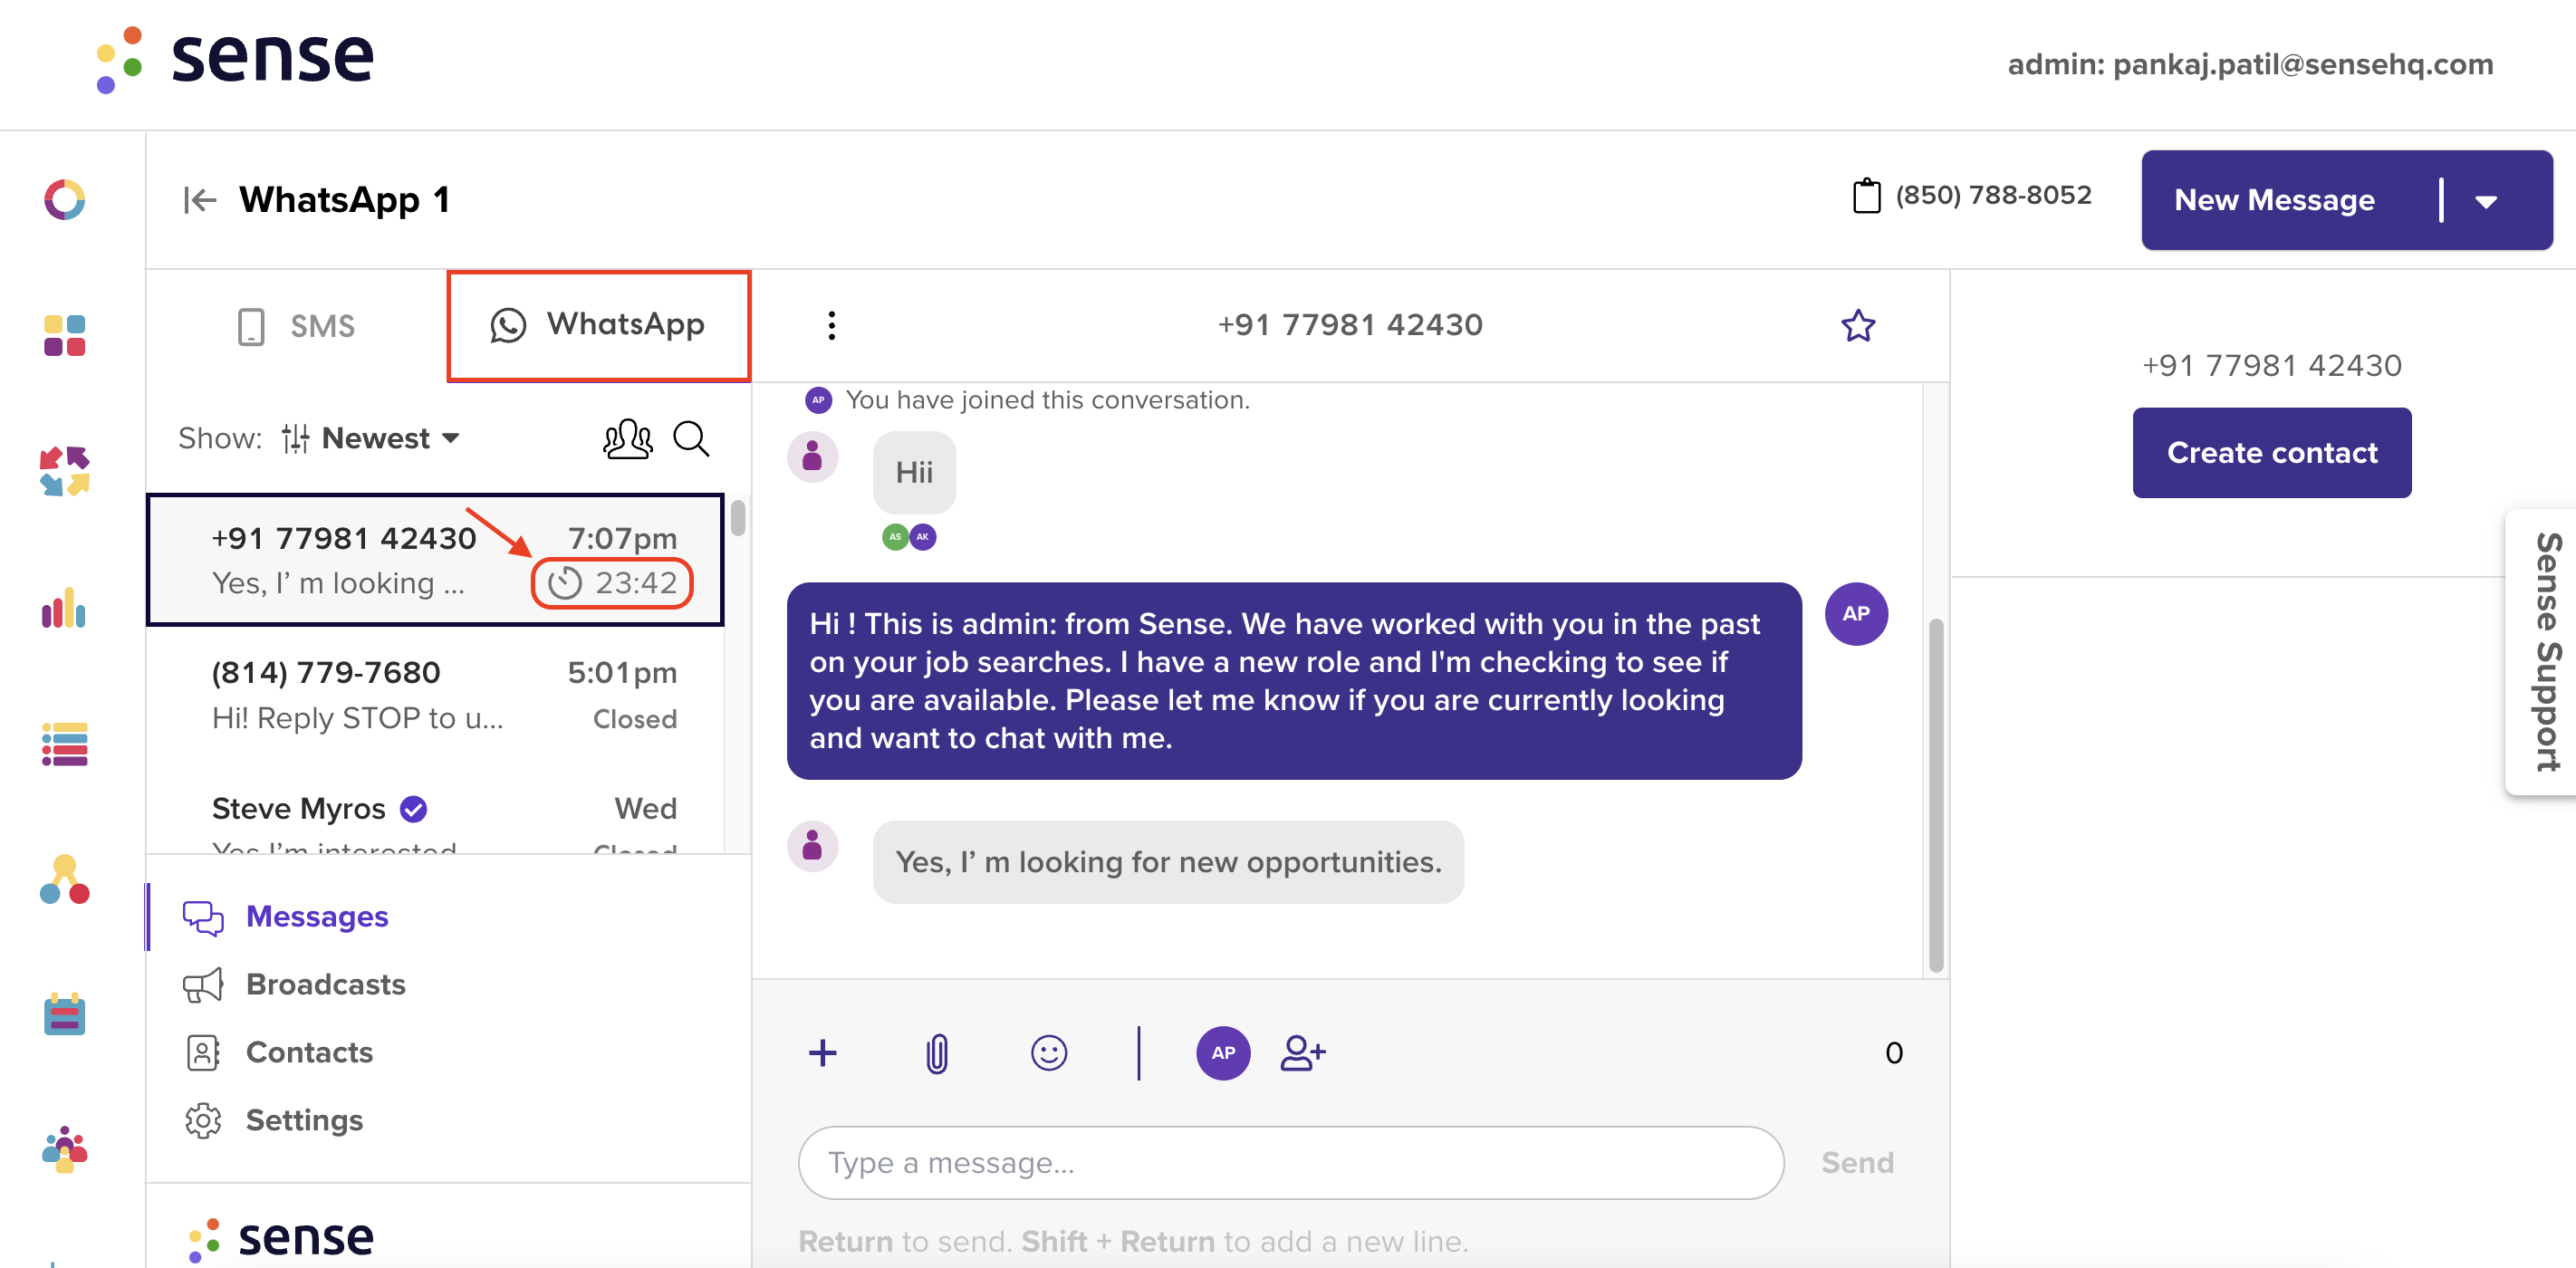Viewport: 2576px width, 1268px height.
Task: Click the +91 77981 42430 chat header title
Action: [1349, 325]
